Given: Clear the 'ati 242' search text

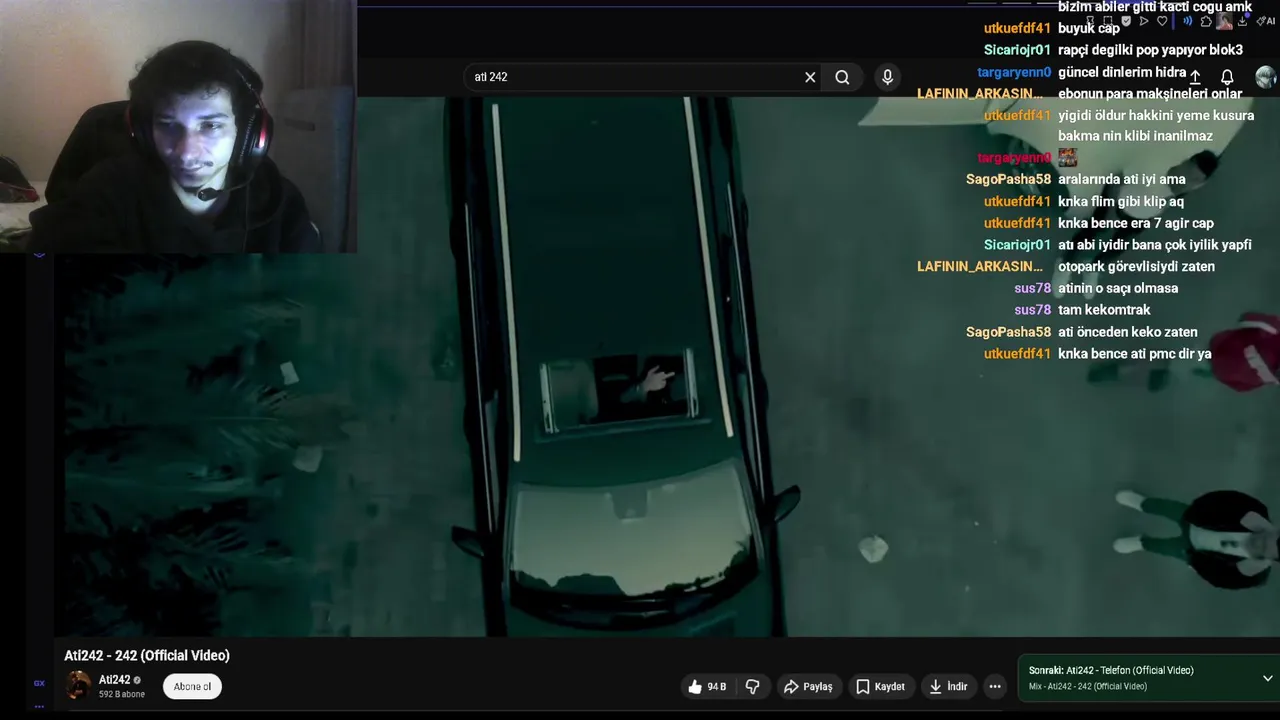Looking at the screenshot, I should [810, 77].
